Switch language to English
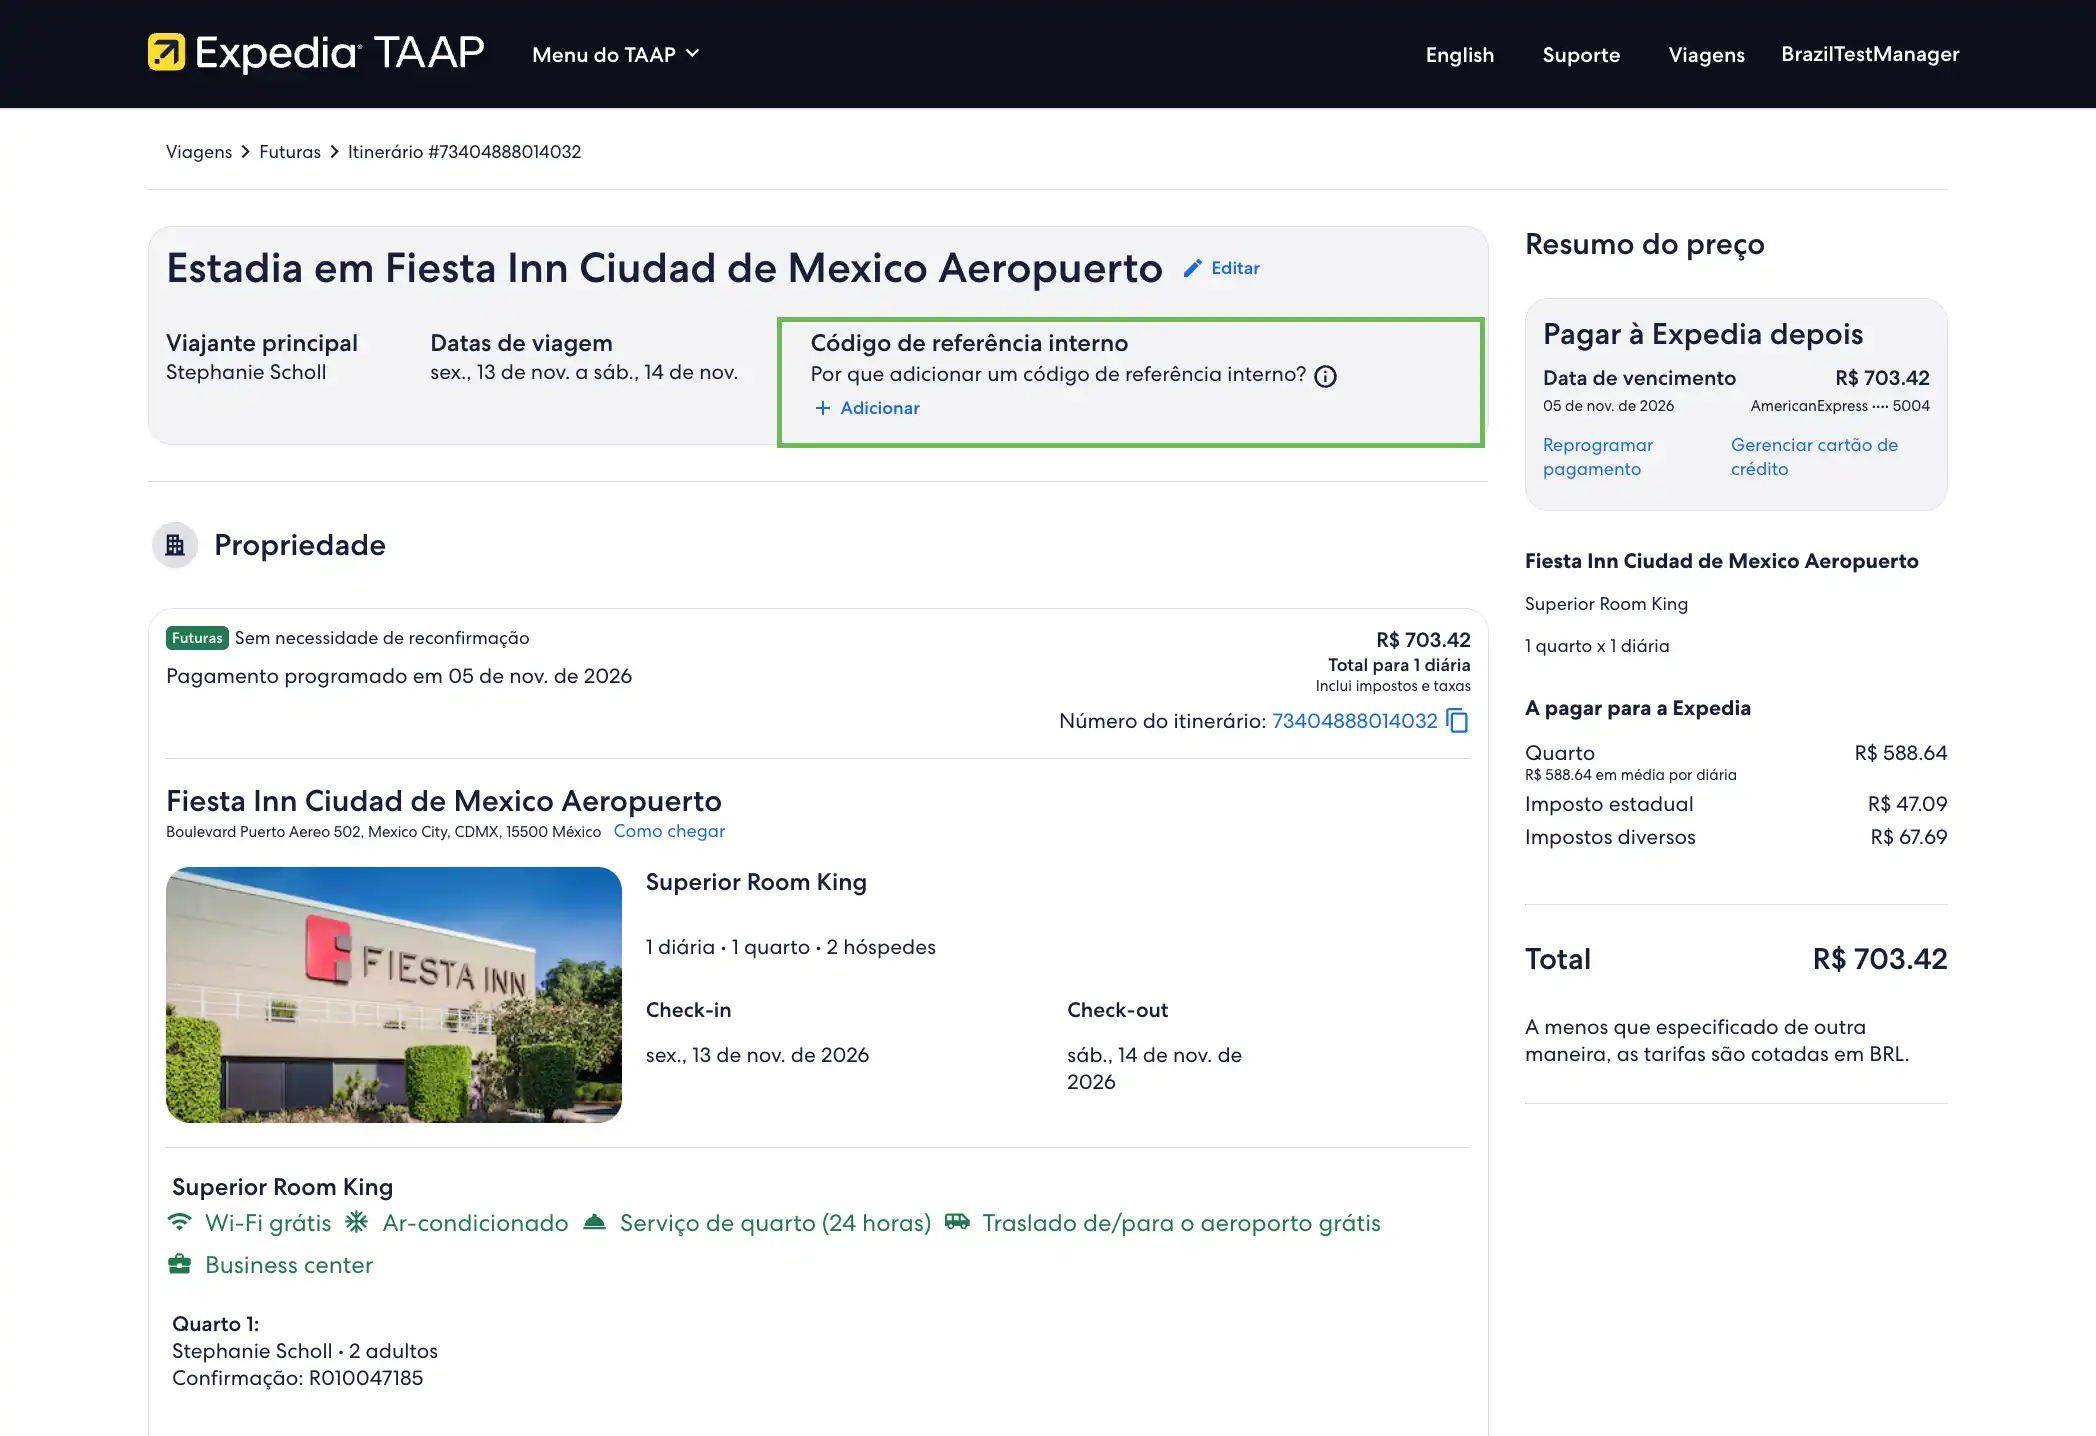Screen dimensions: 2096x1436 tap(1459, 55)
